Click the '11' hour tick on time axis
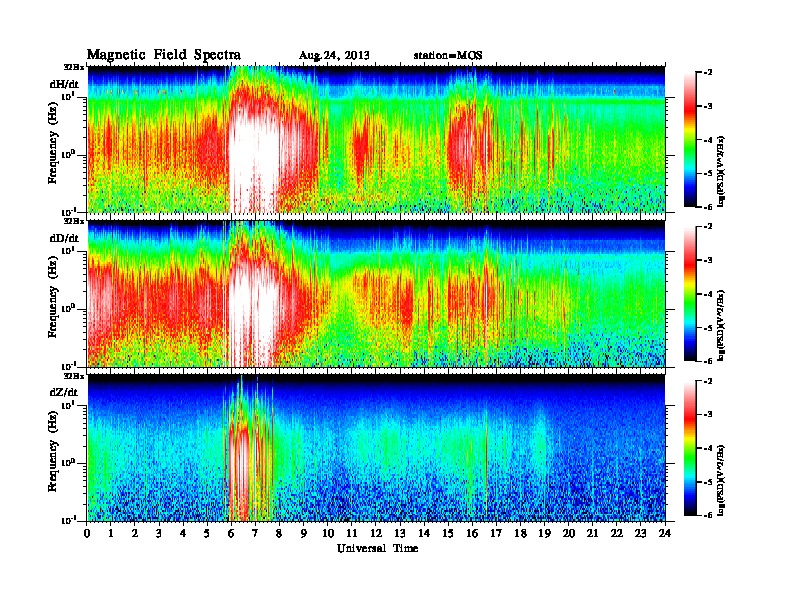792x612 pixels. pos(352,533)
